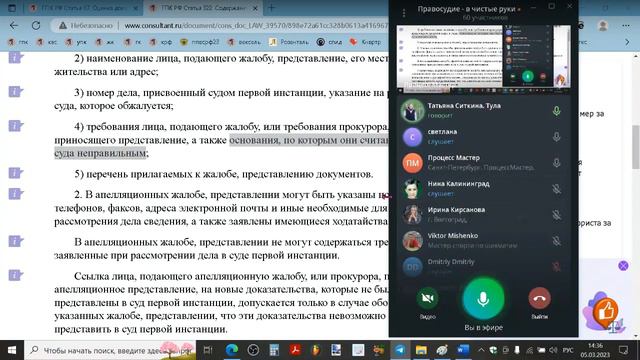
Task: Select the microphone icon for Татьяна Ситкина
Action: tap(556, 111)
